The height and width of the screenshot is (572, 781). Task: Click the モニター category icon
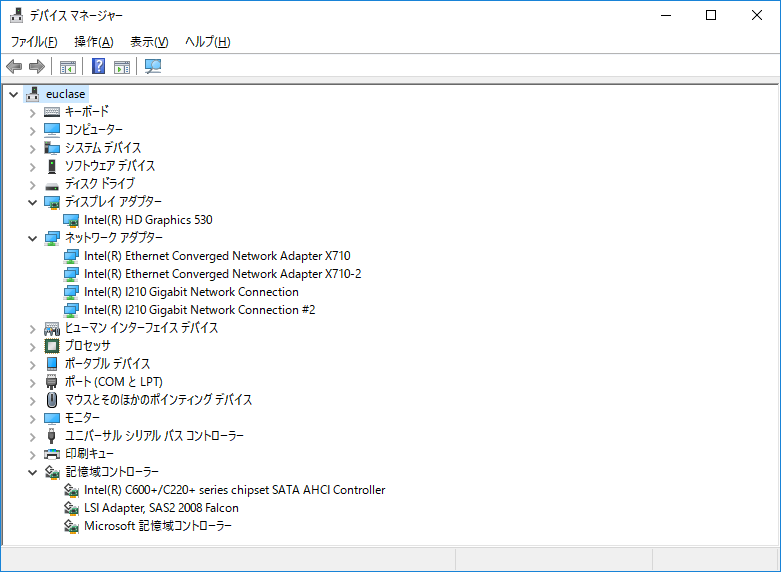coord(52,418)
